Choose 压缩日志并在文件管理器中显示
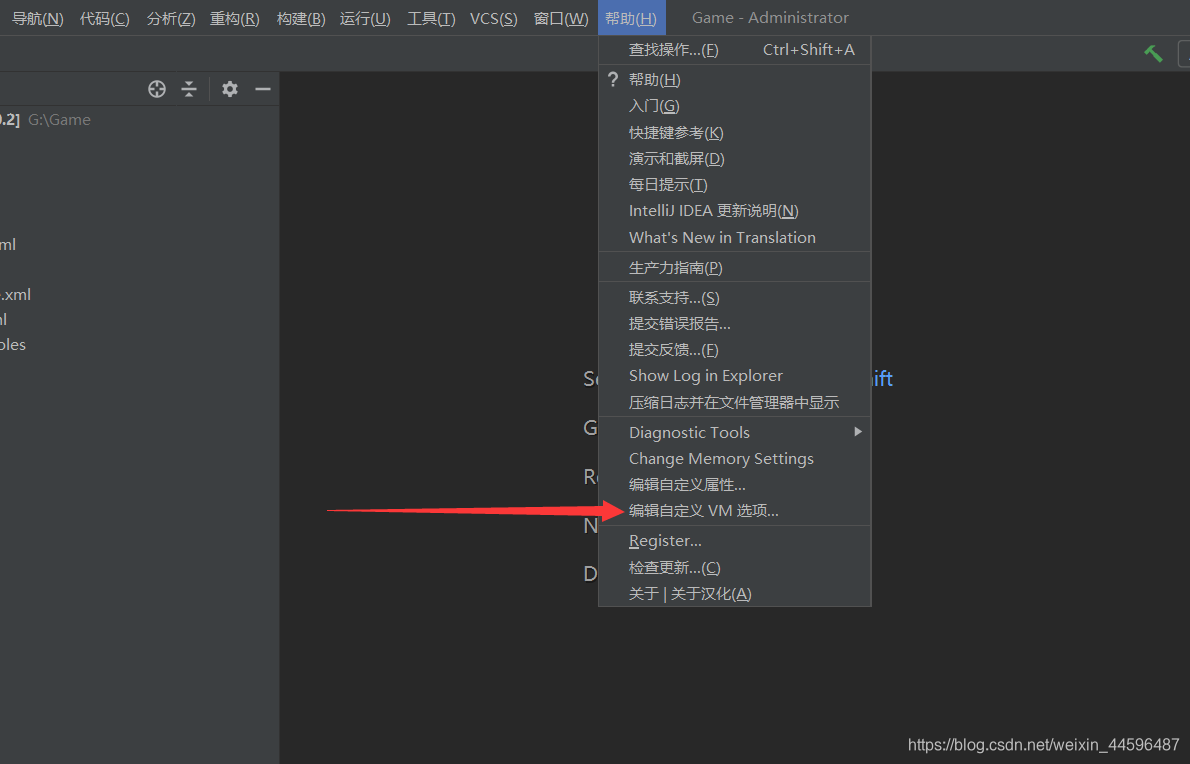This screenshot has width=1190, height=764. [735, 402]
